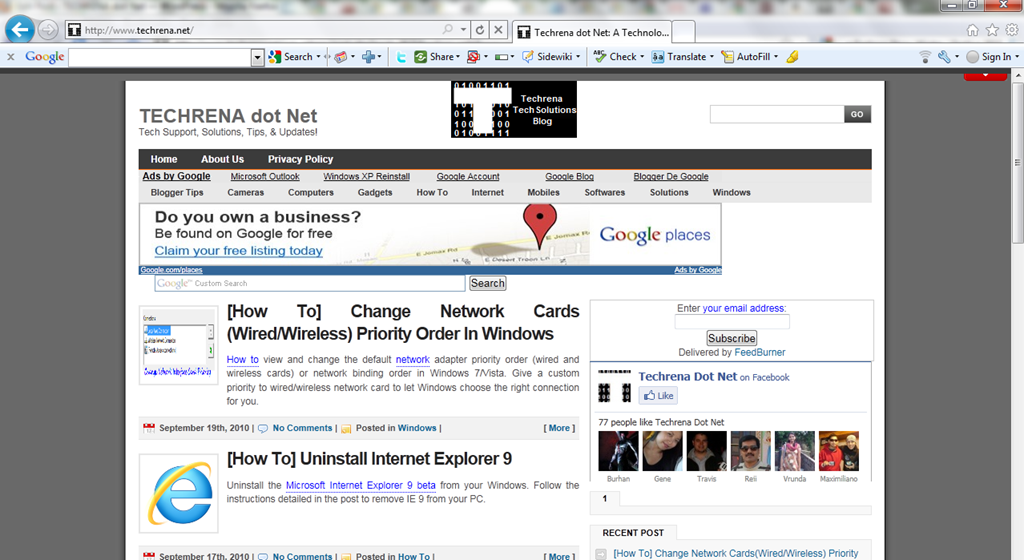
Task: Open the Translate dropdown arrow
Action: click(x=712, y=57)
